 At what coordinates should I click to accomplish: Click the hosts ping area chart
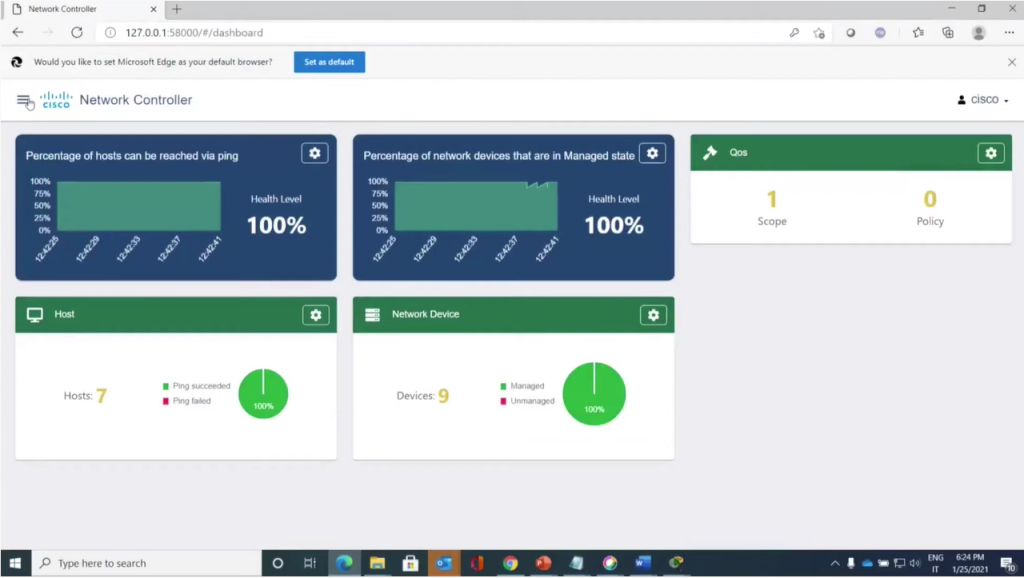pyautogui.click(x=138, y=206)
